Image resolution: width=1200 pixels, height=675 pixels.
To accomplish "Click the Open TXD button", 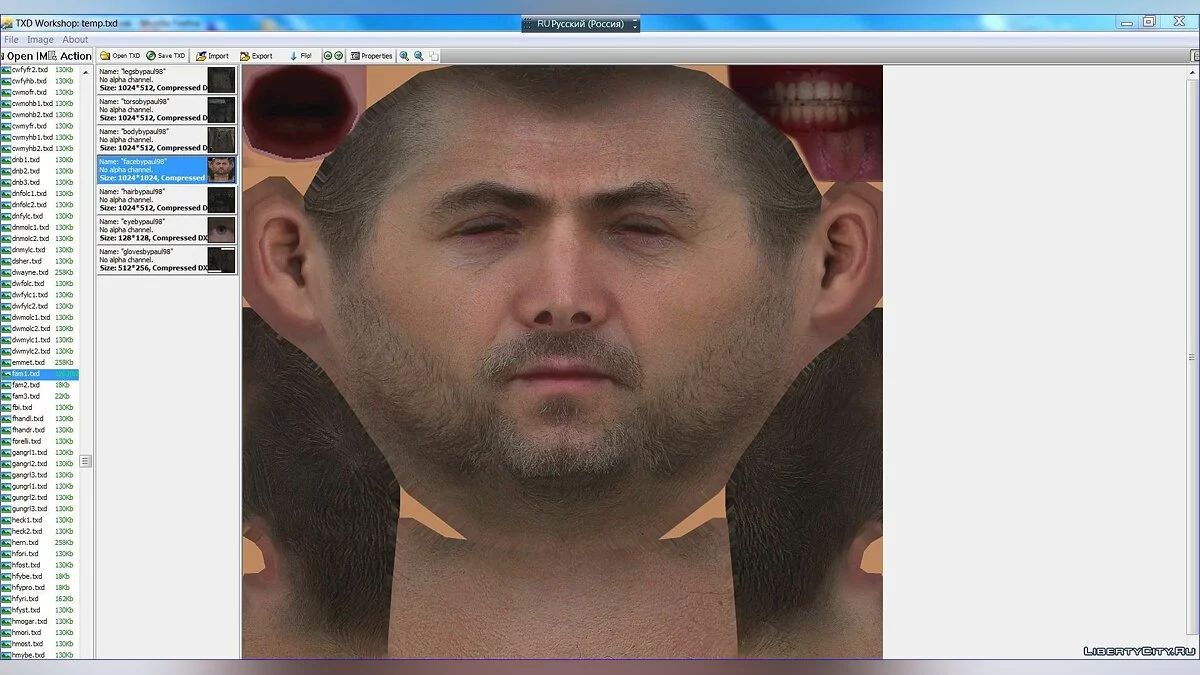I will (120, 56).
